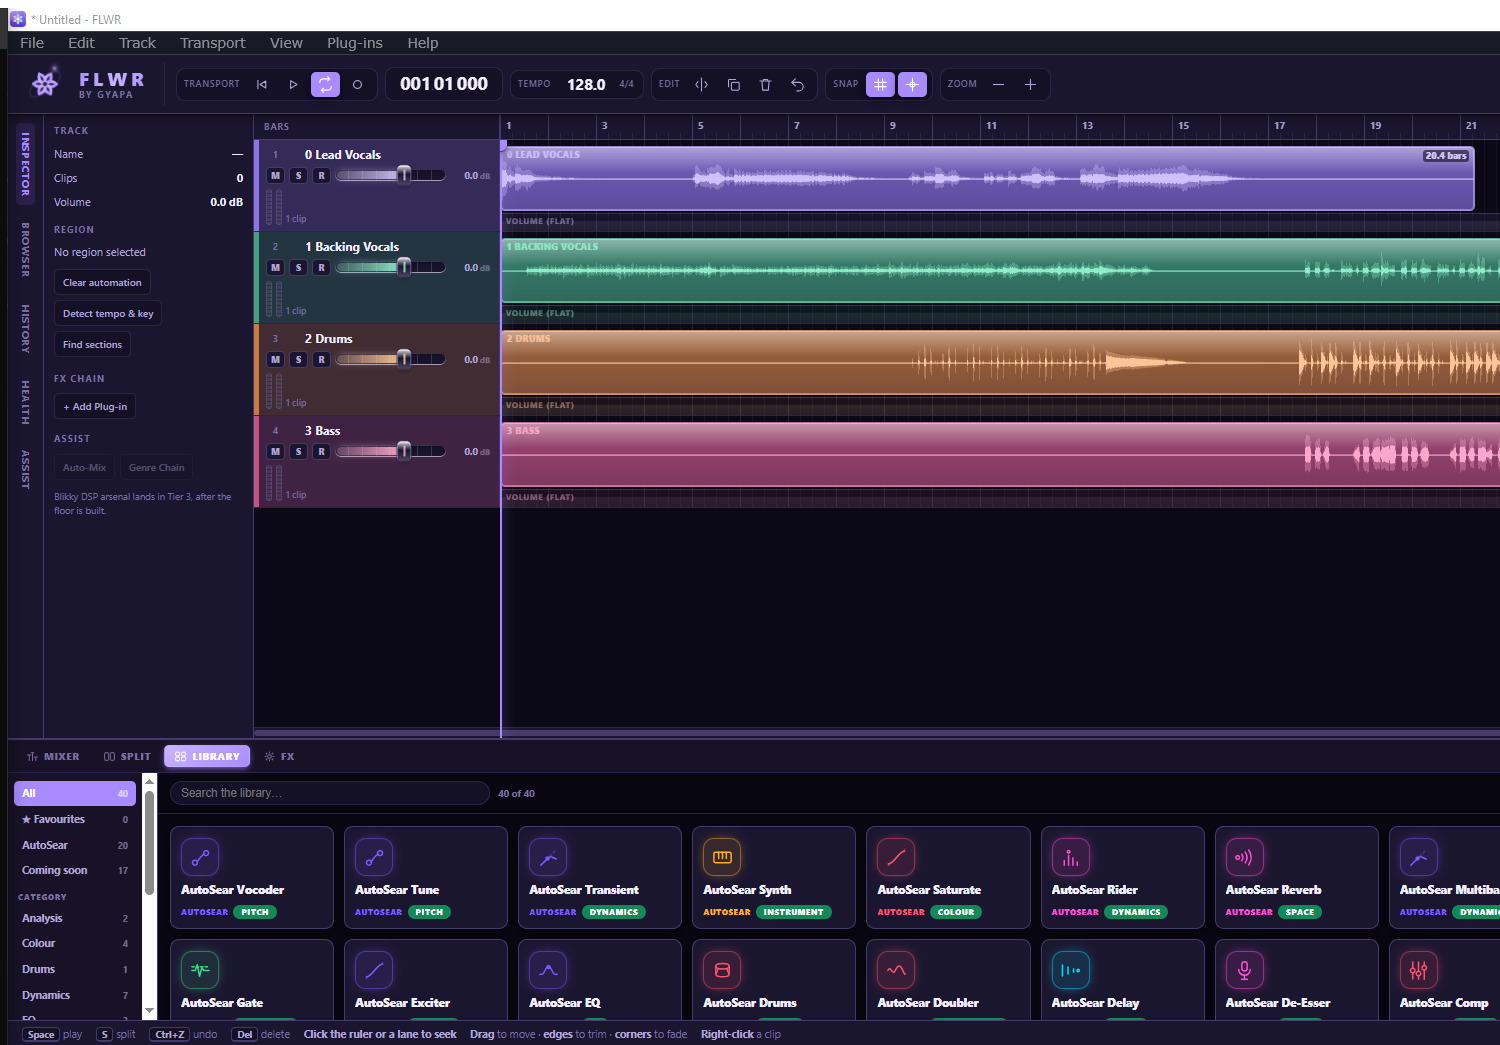The image size is (1500, 1045).
Task: Arm record on the Bass track
Action: [322, 452]
